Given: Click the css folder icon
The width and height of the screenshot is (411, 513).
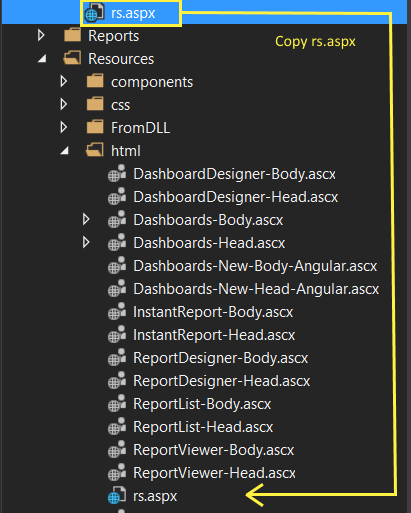Looking at the screenshot, I should pos(95,104).
